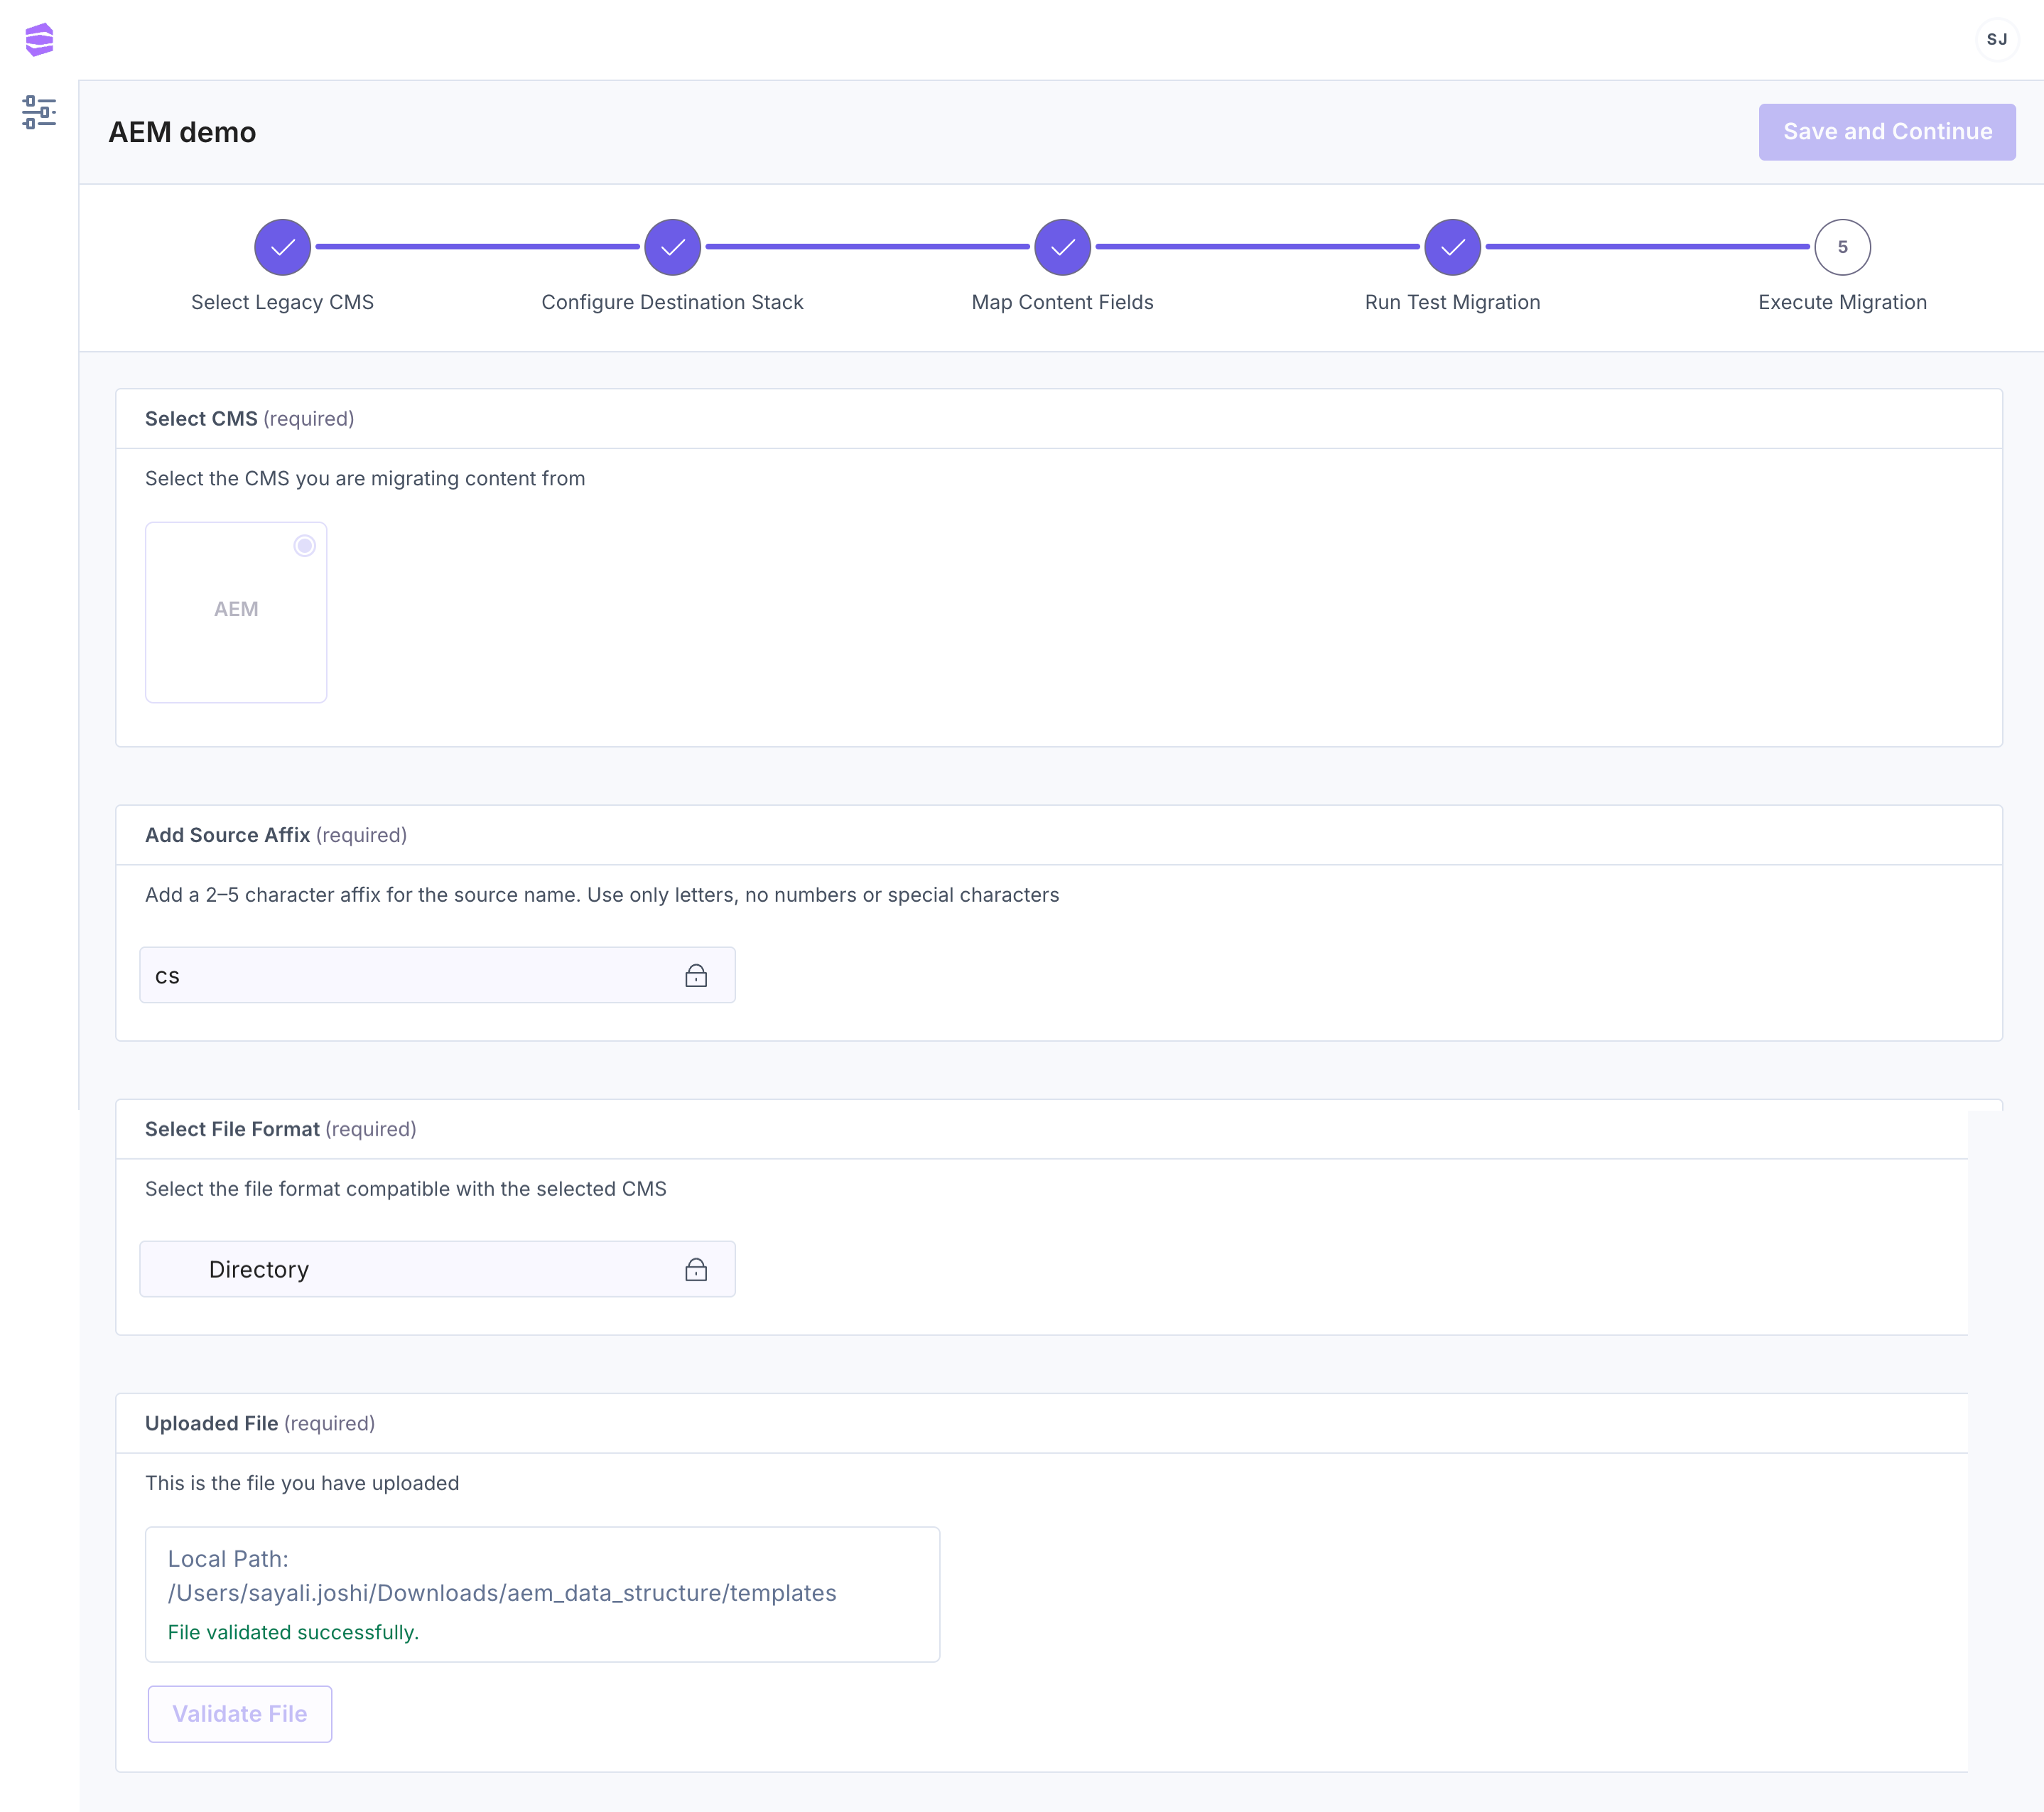Click the Map Content Fields checkmark circle

point(1062,247)
